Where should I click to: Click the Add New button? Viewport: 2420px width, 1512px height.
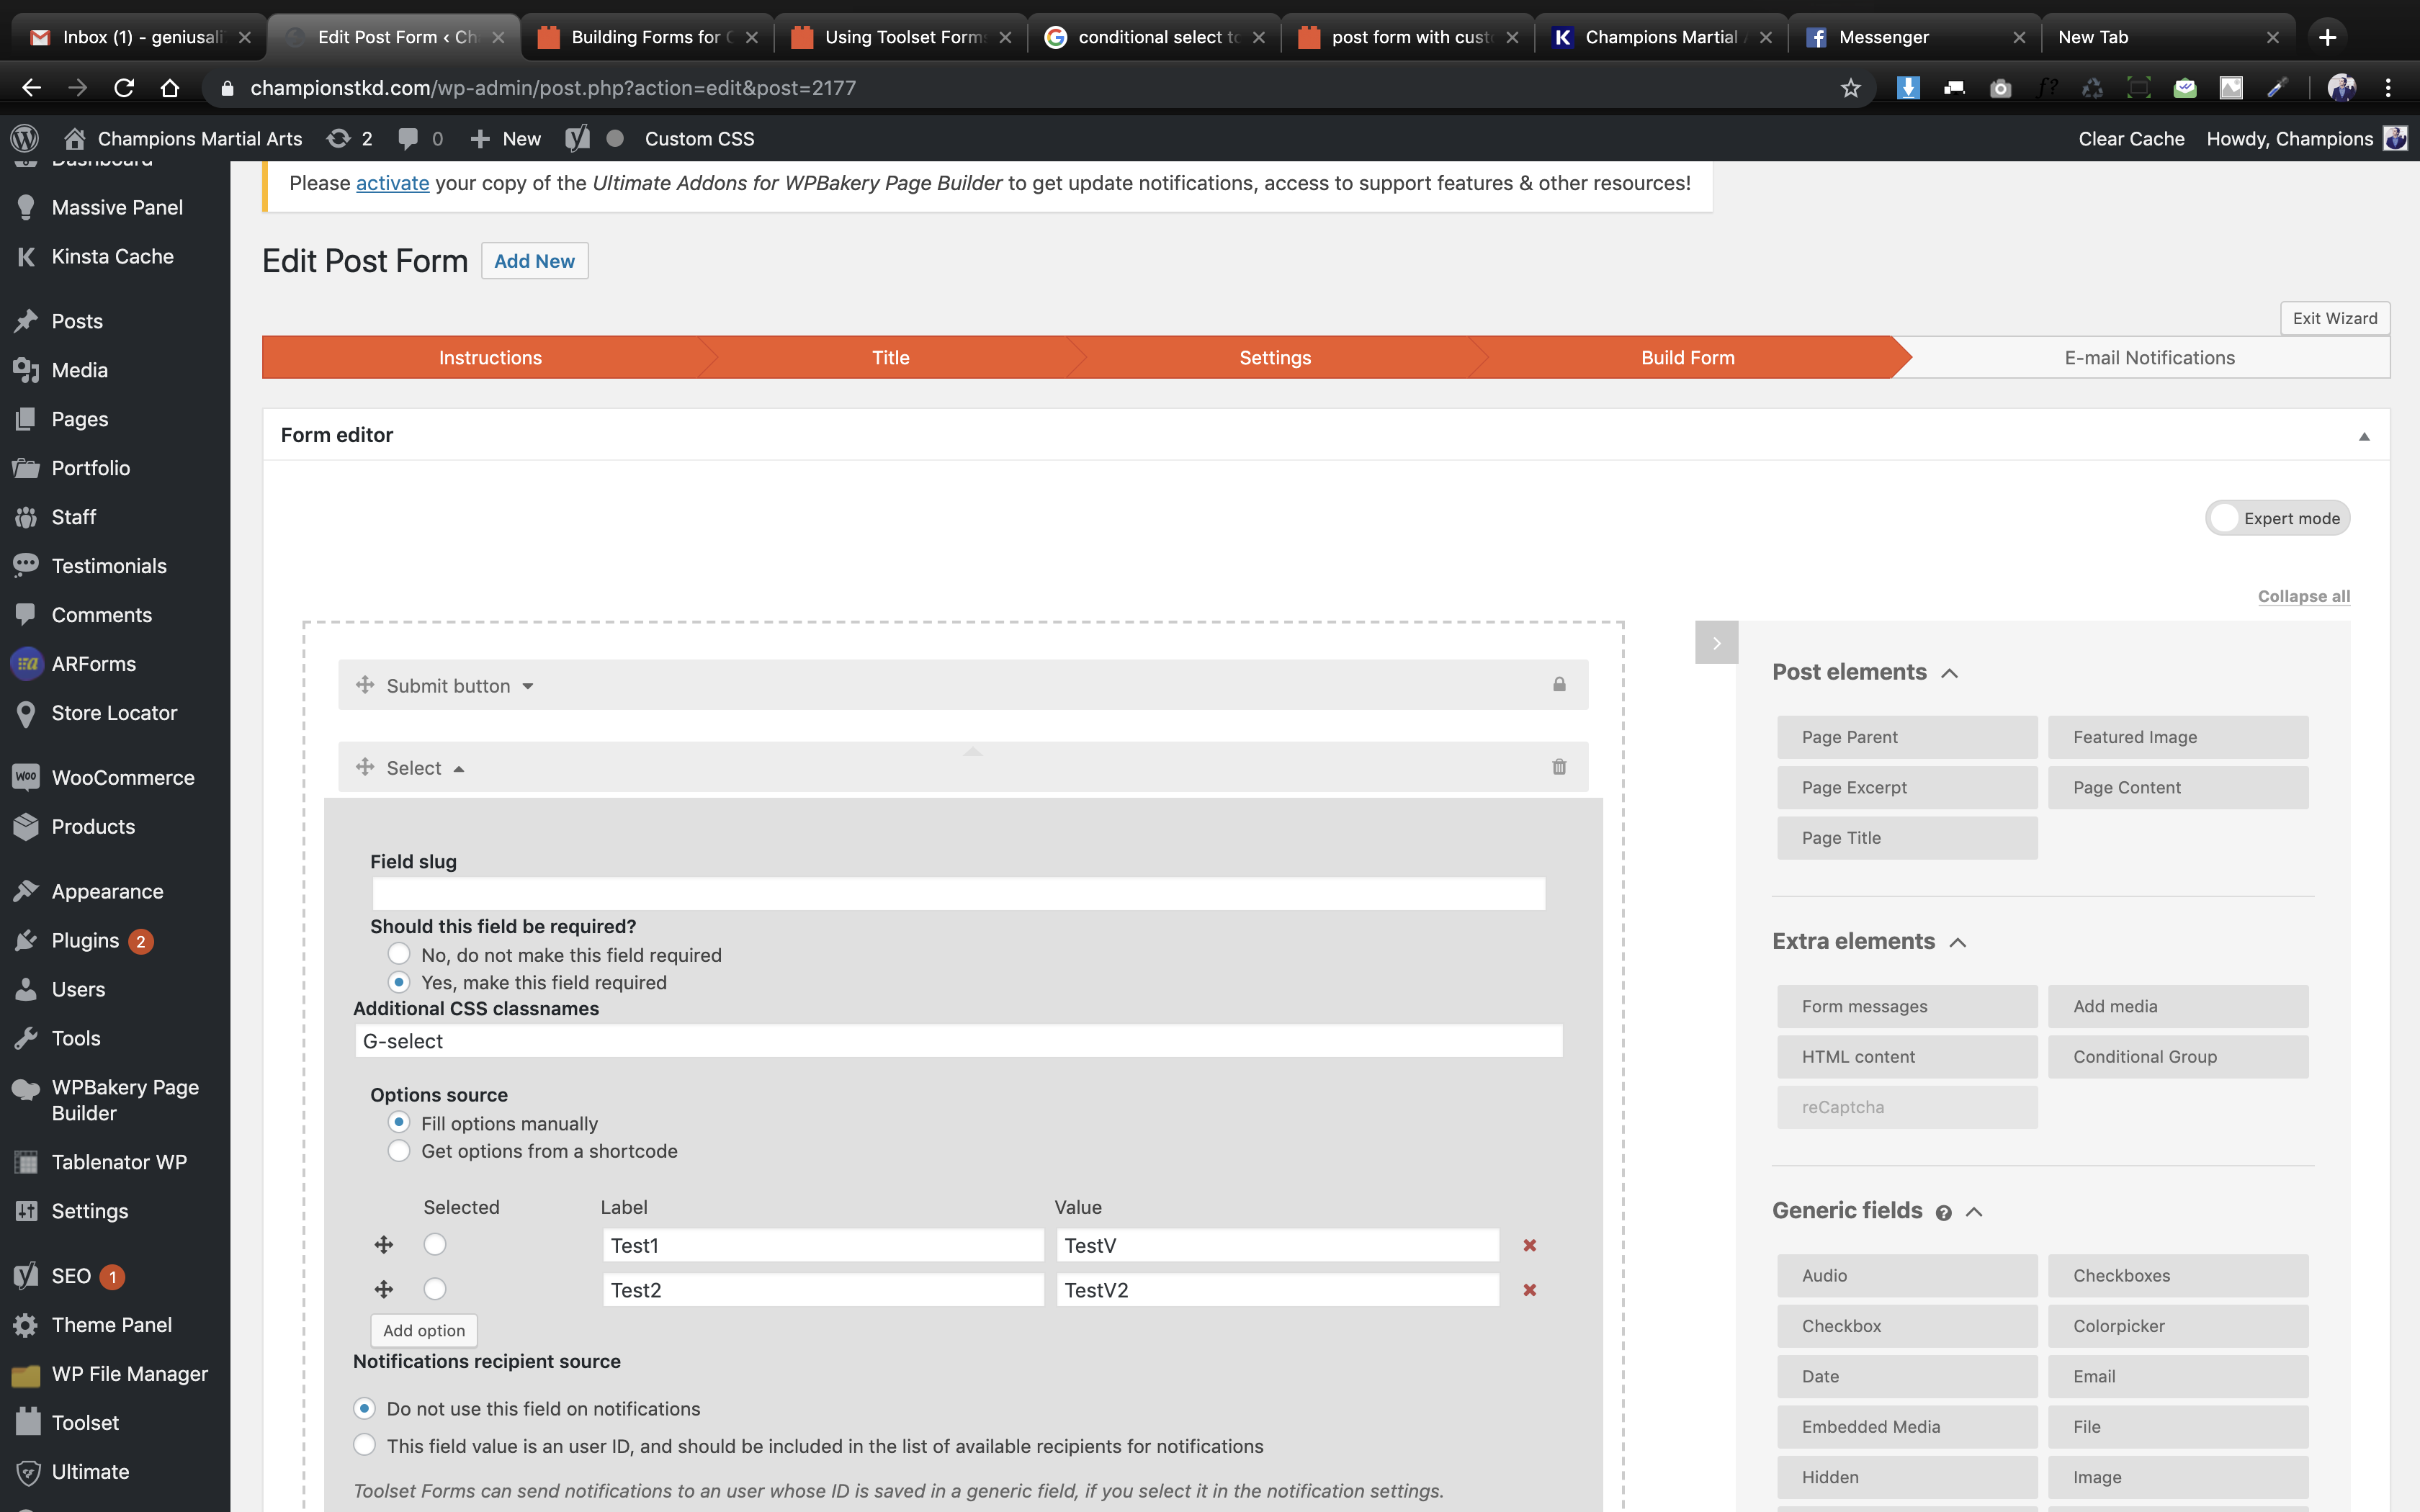coord(534,261)
